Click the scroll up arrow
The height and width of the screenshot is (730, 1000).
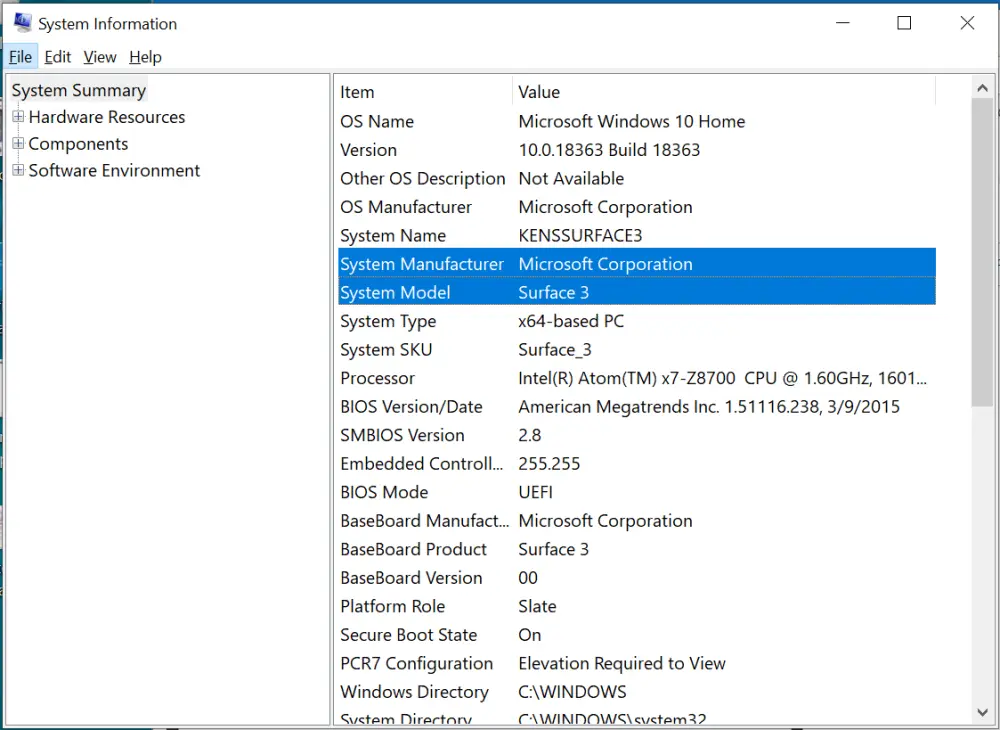[x=982, y=89]
